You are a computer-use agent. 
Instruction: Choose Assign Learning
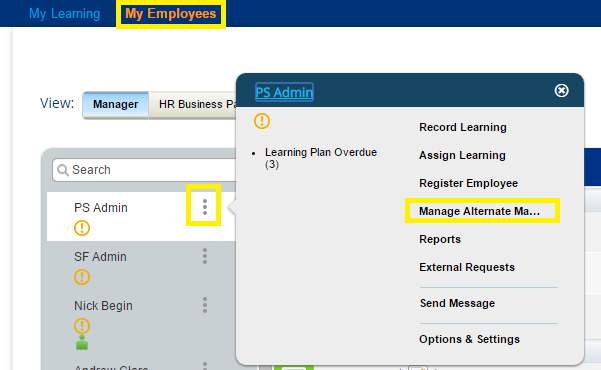tap(462, 155)
